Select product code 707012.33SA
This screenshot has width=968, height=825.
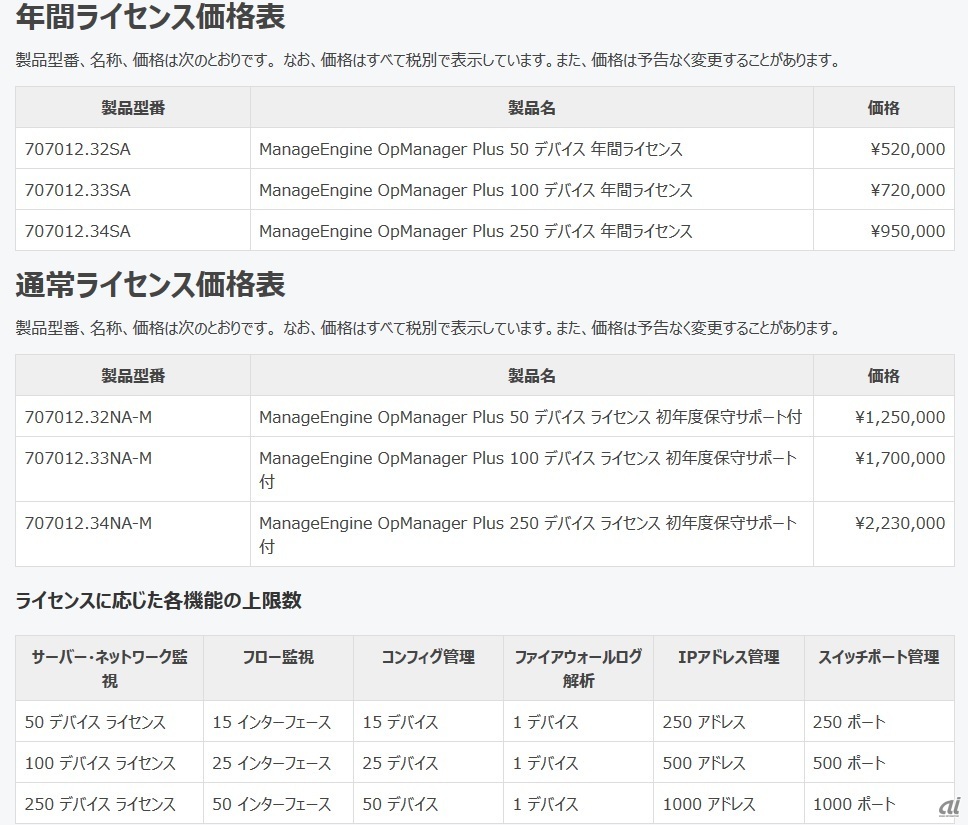click(x=78, y=190)
